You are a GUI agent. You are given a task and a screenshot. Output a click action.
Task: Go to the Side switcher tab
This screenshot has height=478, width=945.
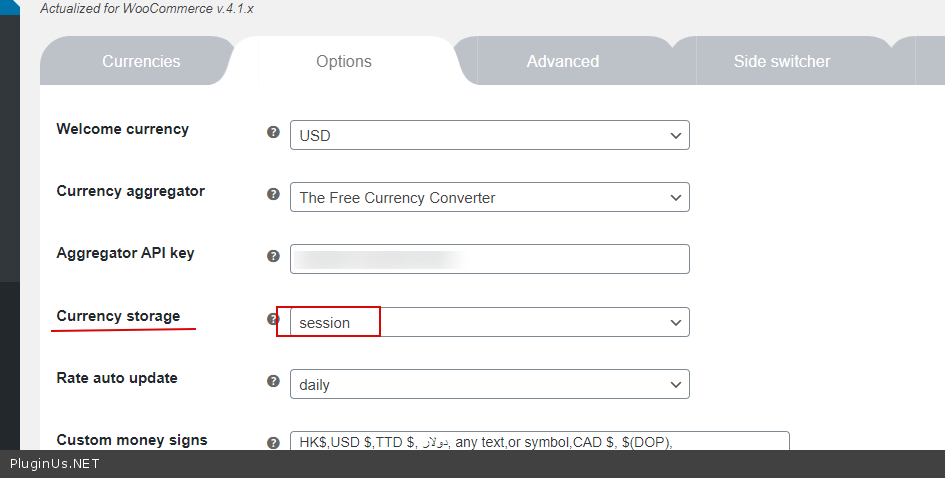(782, 62)
